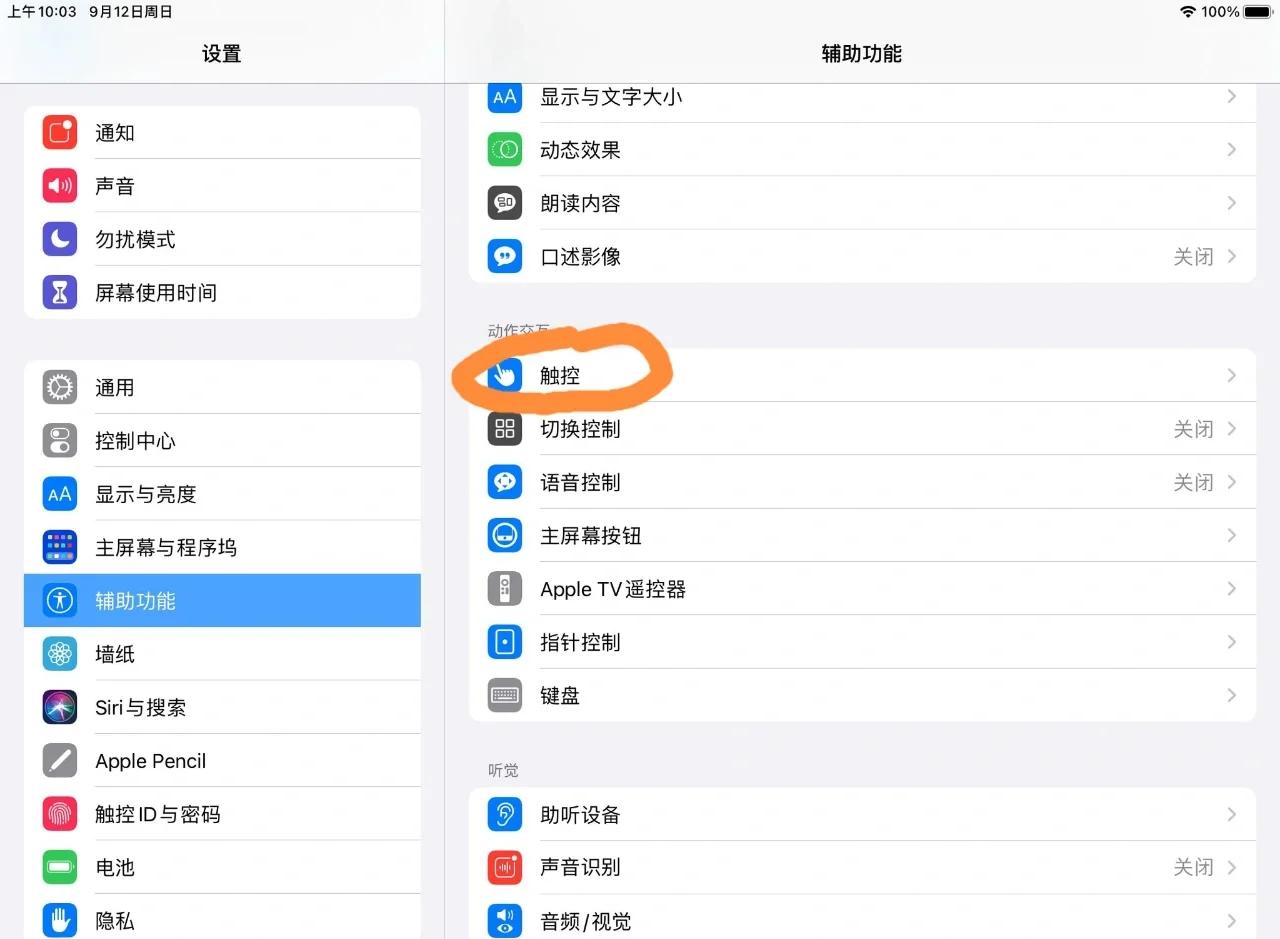Viewport: 1280px width, 939px height.
Task: Open 通用 in the settings sidebar
Action: (x=115, y=387)
